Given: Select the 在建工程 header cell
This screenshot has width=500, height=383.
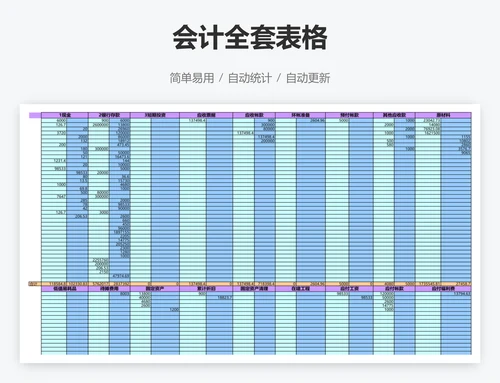Looking at the screenshot, I should point(301,289).
